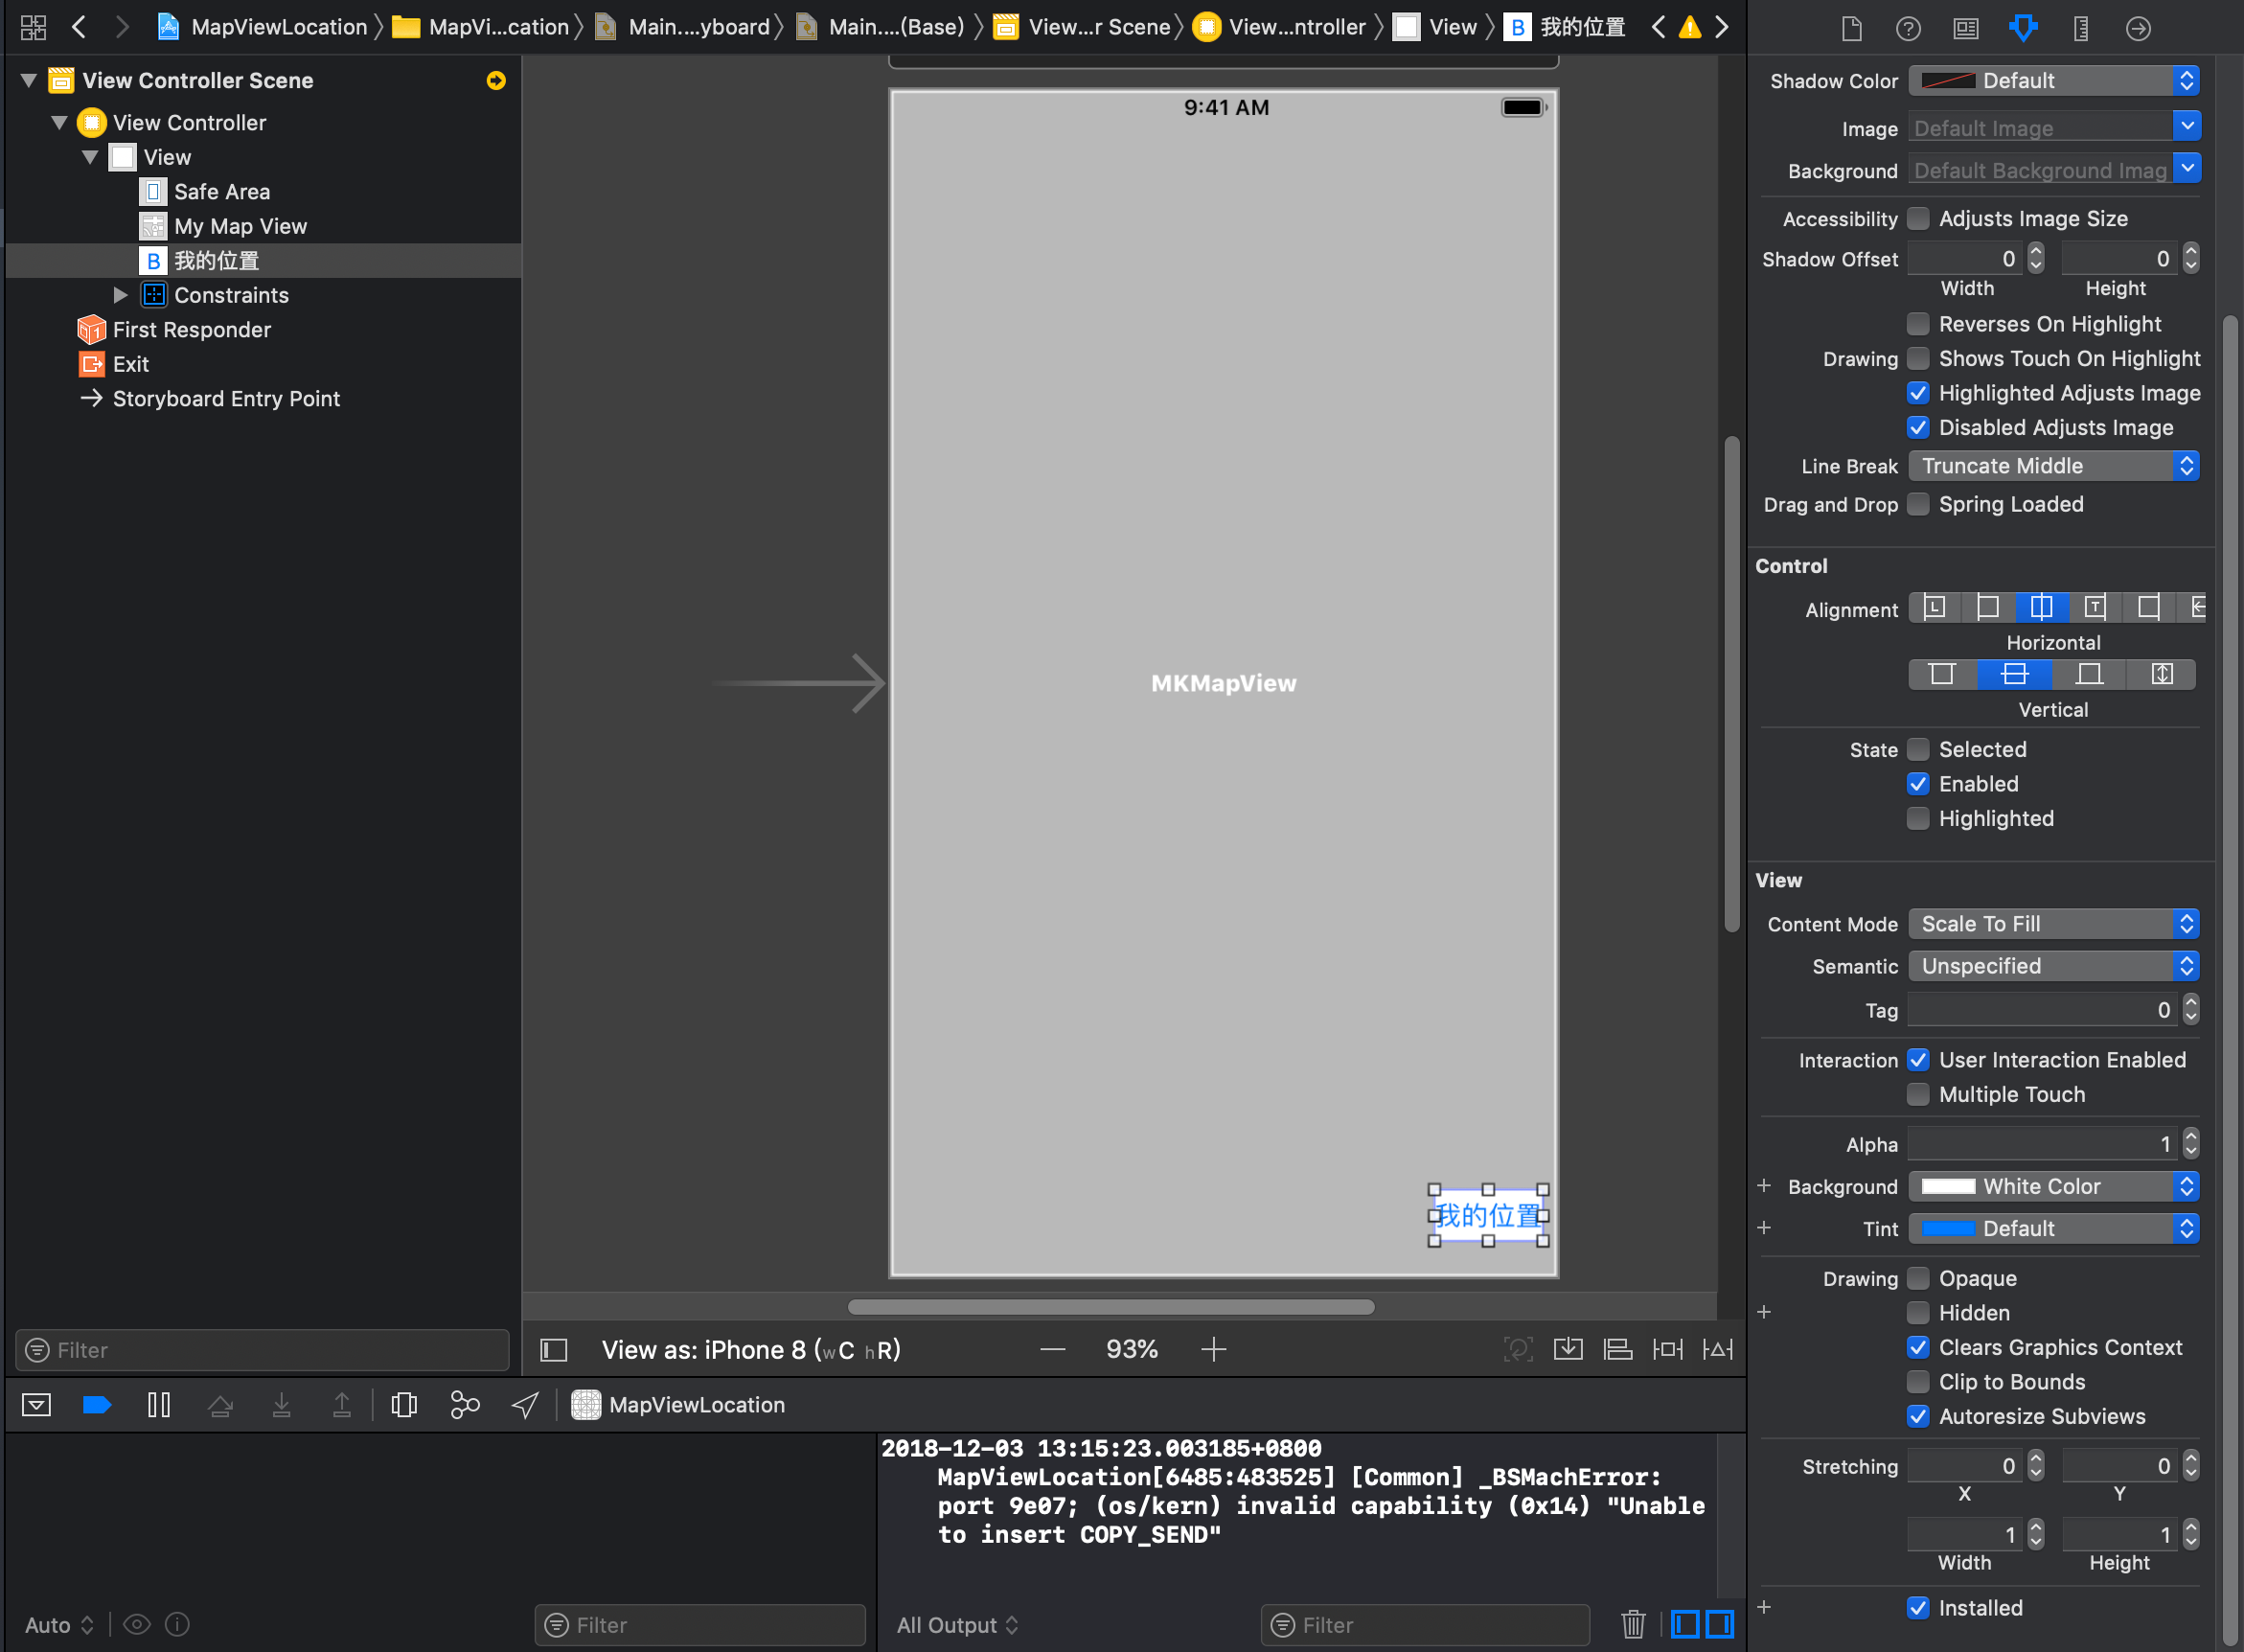Select the Attributes inspector tab
The height and width of the screenshot is (1652, 2244).
pyautogui.click(x=2023, y=28)
